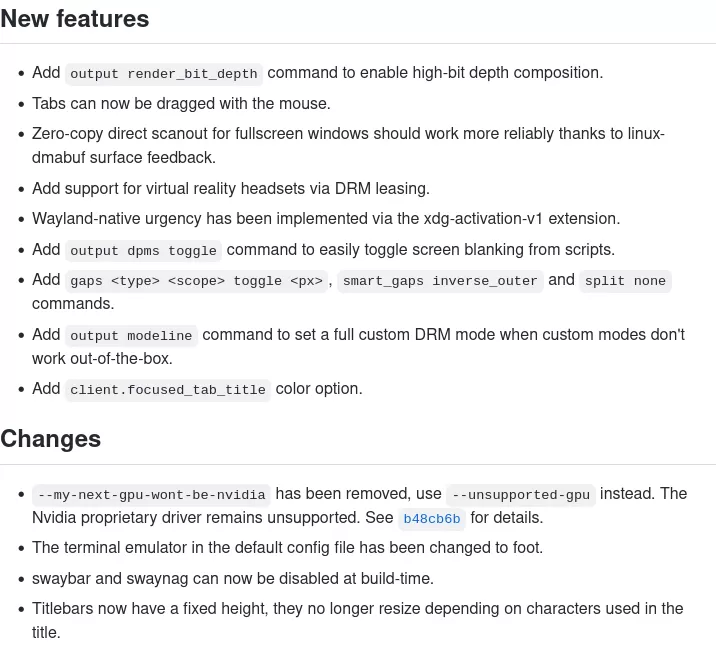716x655 pixels.
Task: Click the tabs dragged with mouse item
Action: [x=181, y=104]
